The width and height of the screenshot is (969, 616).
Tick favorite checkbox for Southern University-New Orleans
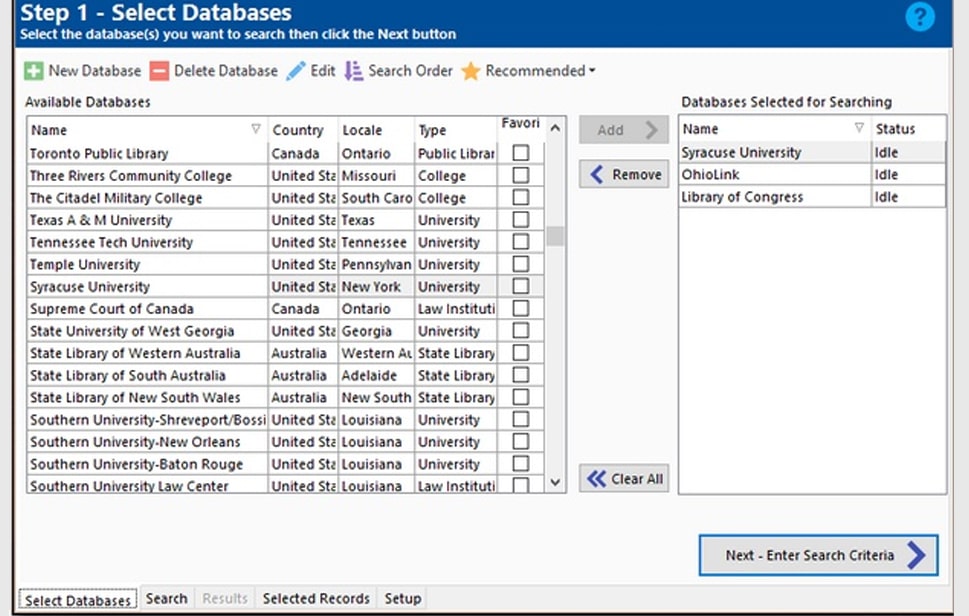pos(521,442)
